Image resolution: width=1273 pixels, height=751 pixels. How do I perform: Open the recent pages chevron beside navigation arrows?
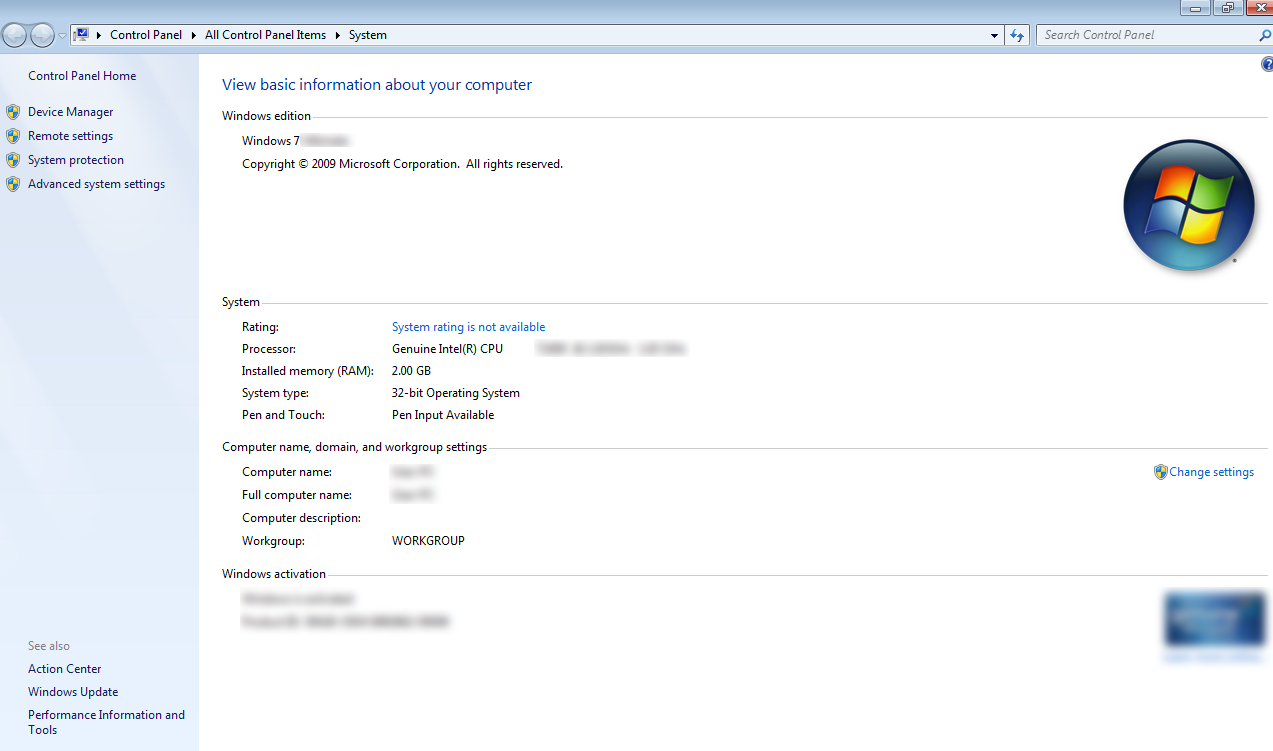coord(61,34)
